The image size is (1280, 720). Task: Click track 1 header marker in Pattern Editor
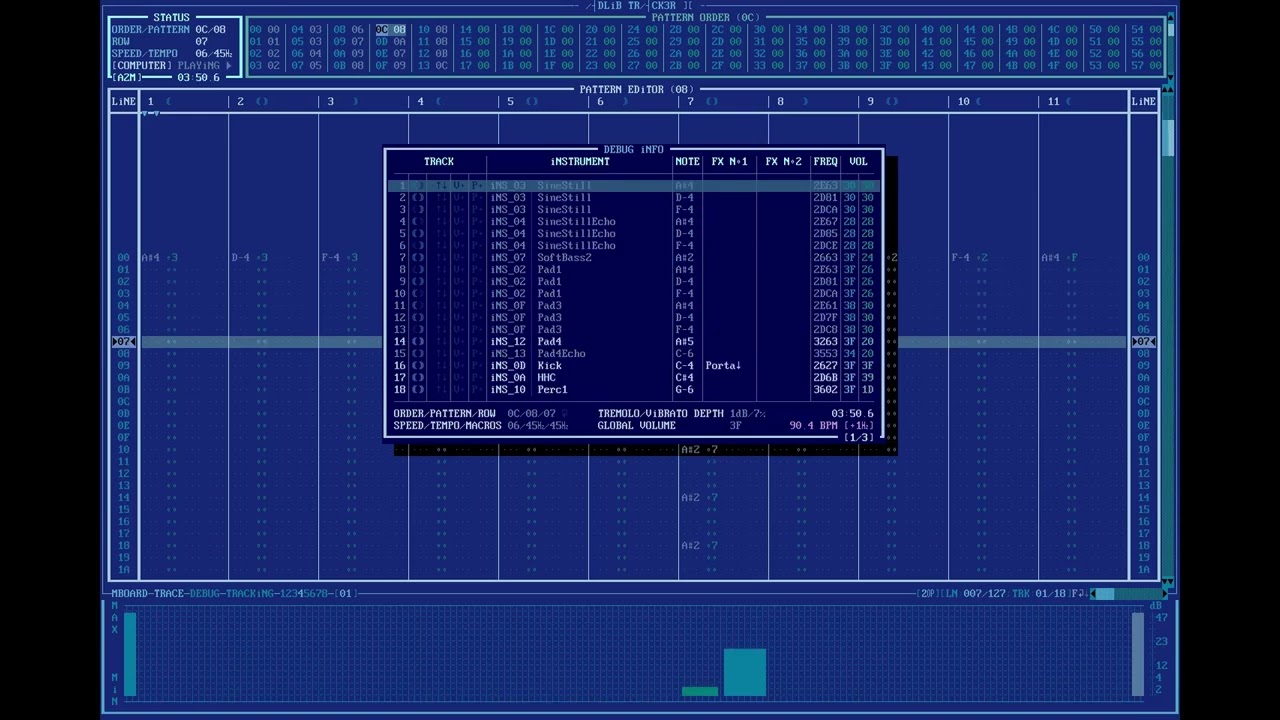point(168,102)
